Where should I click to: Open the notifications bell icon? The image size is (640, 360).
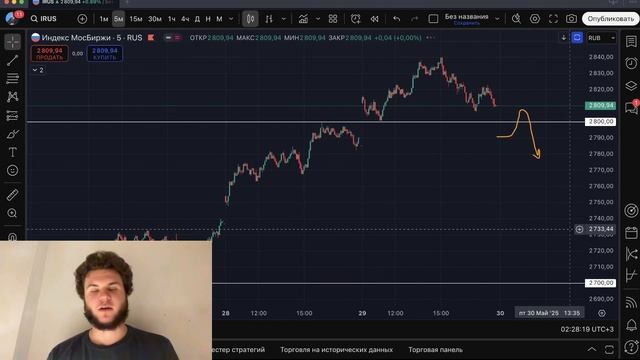pos(631,325)
